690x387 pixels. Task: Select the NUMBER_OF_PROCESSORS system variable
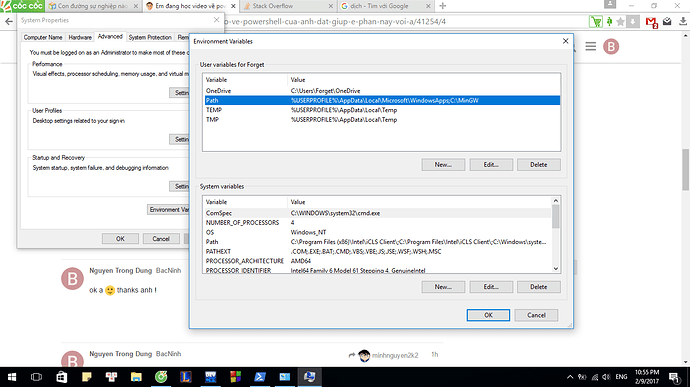tap(378, 223)
